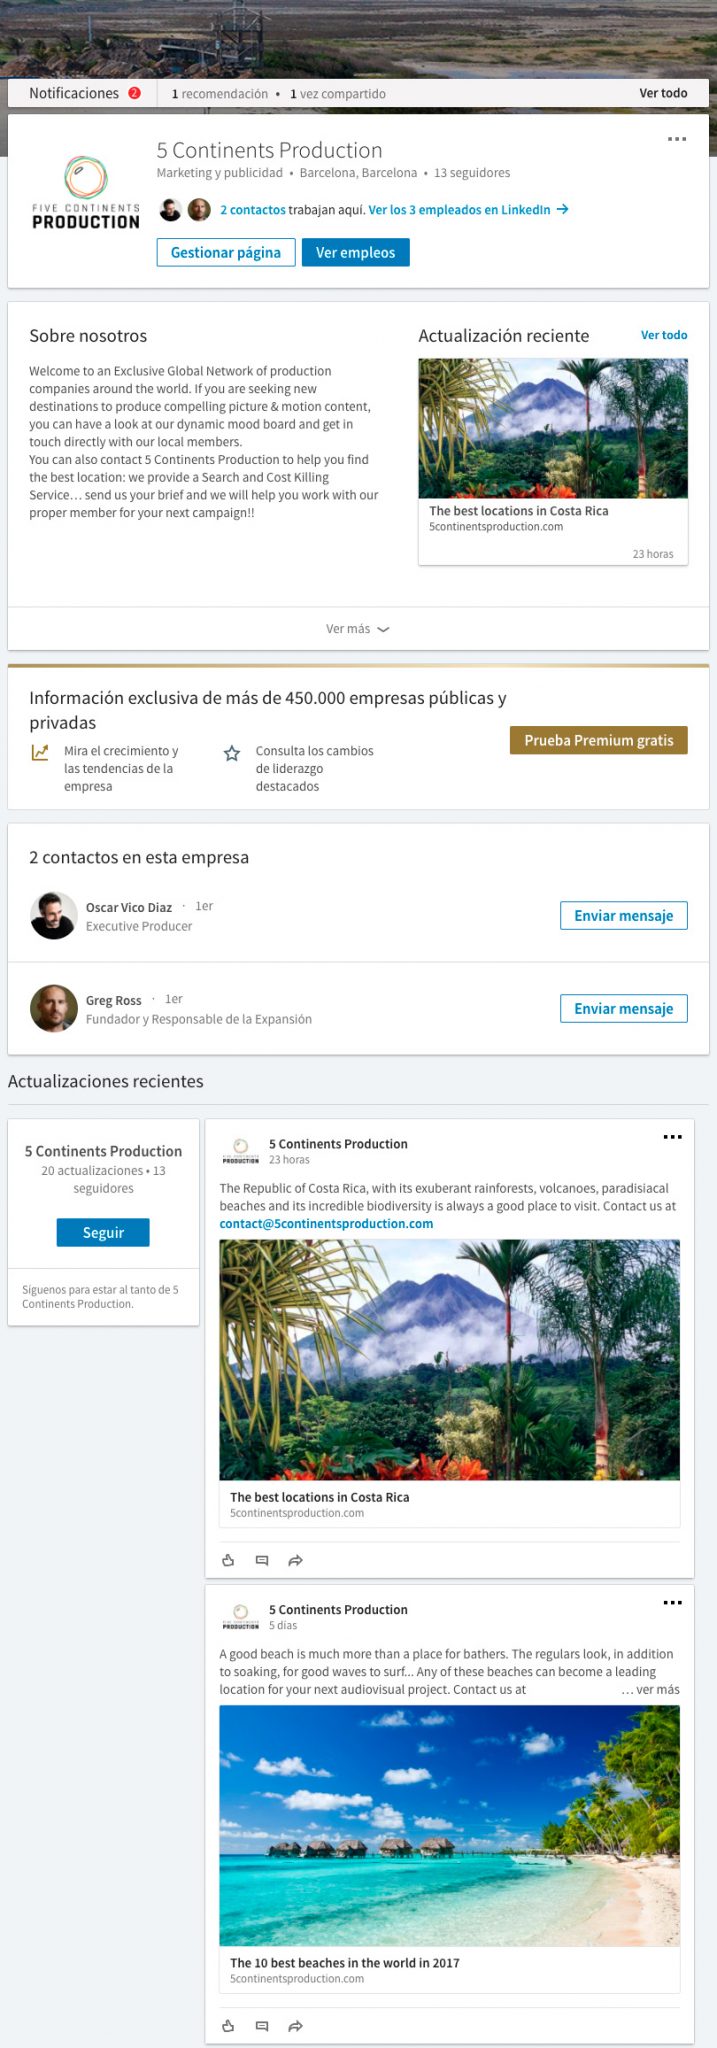Open company header three-dot options menu
The width and height of the screenshot is (717, 2048).
coord(677,139)
